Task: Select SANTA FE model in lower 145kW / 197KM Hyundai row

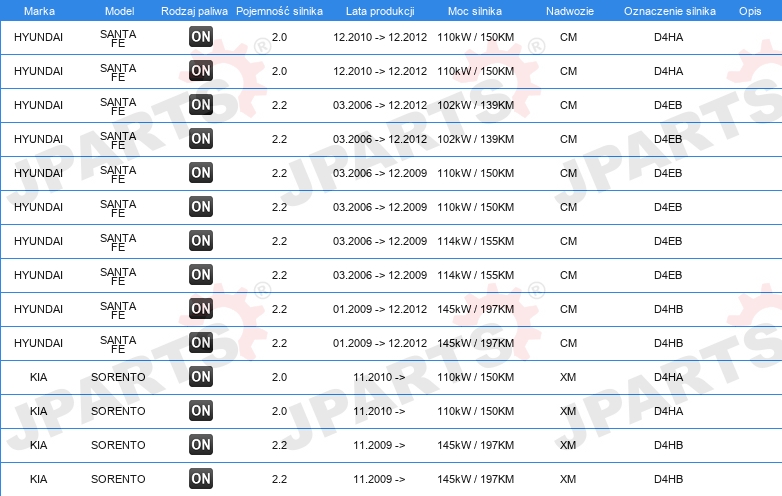Action: click(x=118, y=344)
